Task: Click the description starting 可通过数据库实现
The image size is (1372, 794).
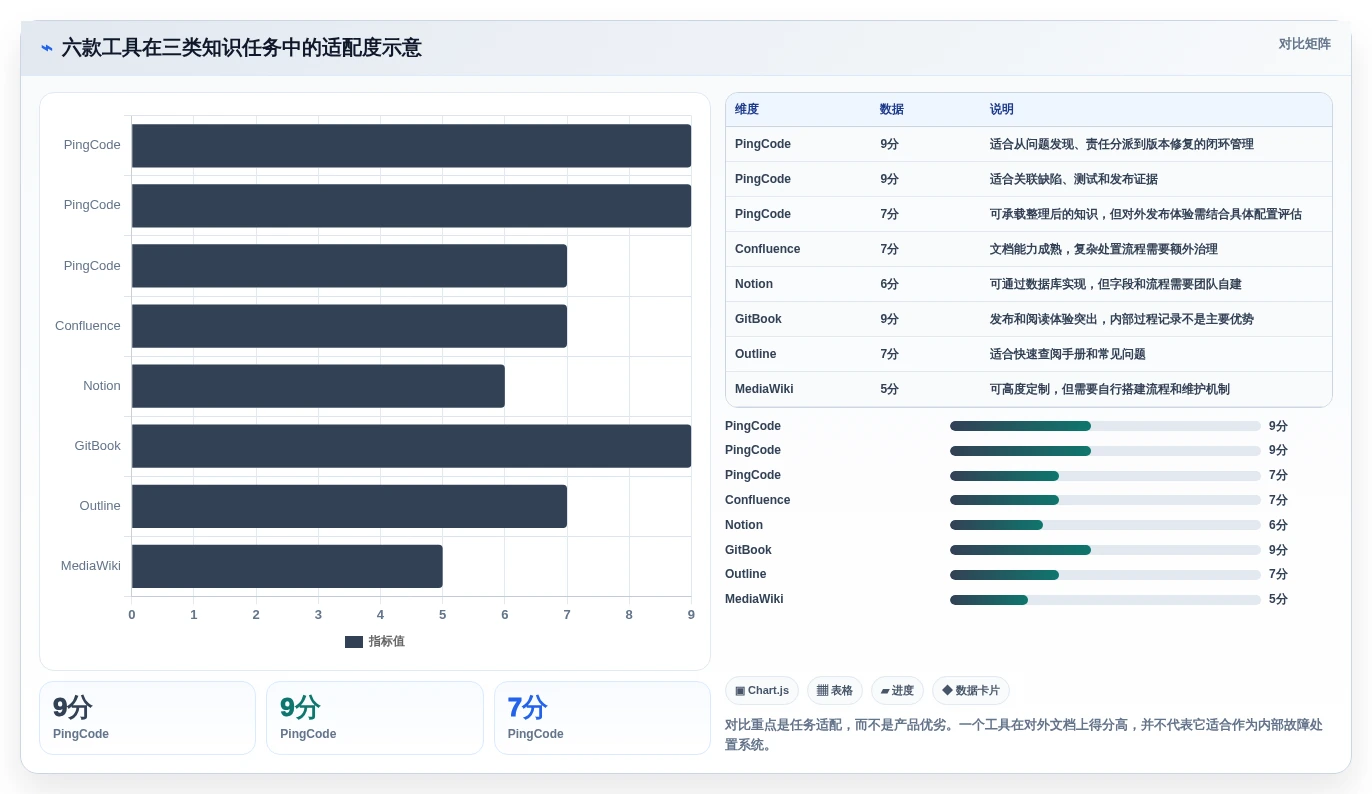Action: pos(1116,284)
